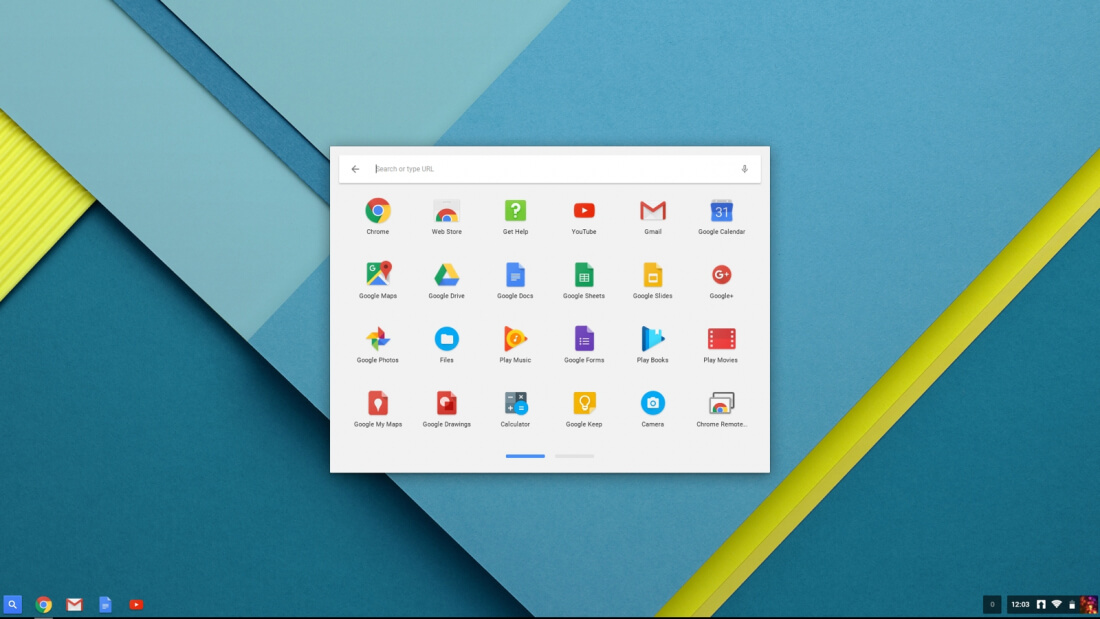Open the Camera app

(x=653, y=403)
